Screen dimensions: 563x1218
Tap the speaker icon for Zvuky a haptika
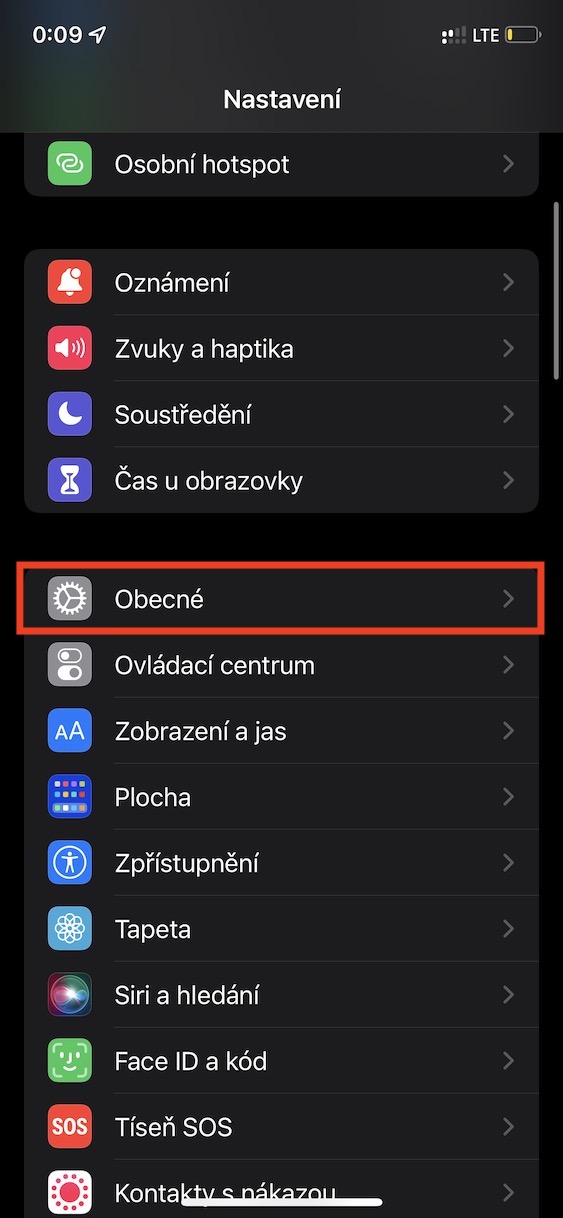(x=70, y=348)
